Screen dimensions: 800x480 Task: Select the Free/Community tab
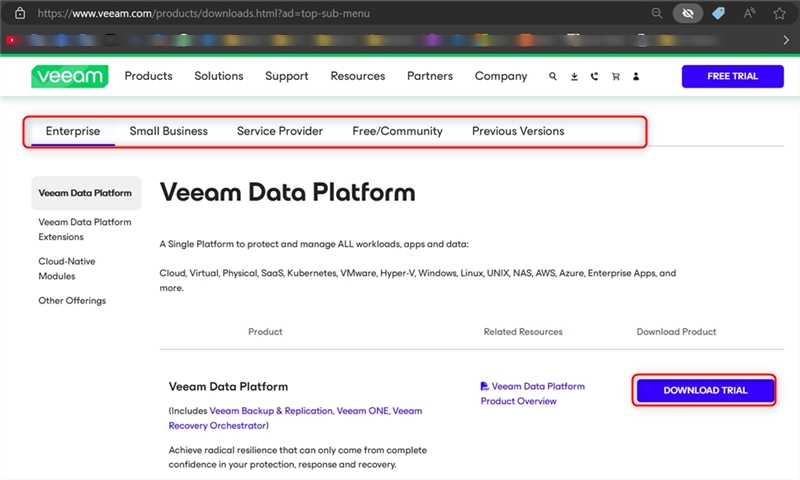click(x=397, y=131)
